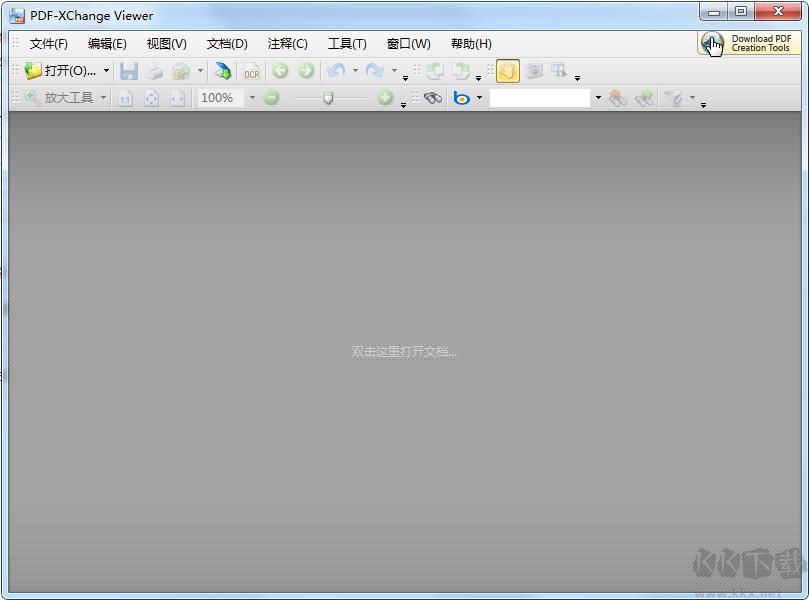
Task: Open the 注释(C) menu
Action: [x=287, y=43]
